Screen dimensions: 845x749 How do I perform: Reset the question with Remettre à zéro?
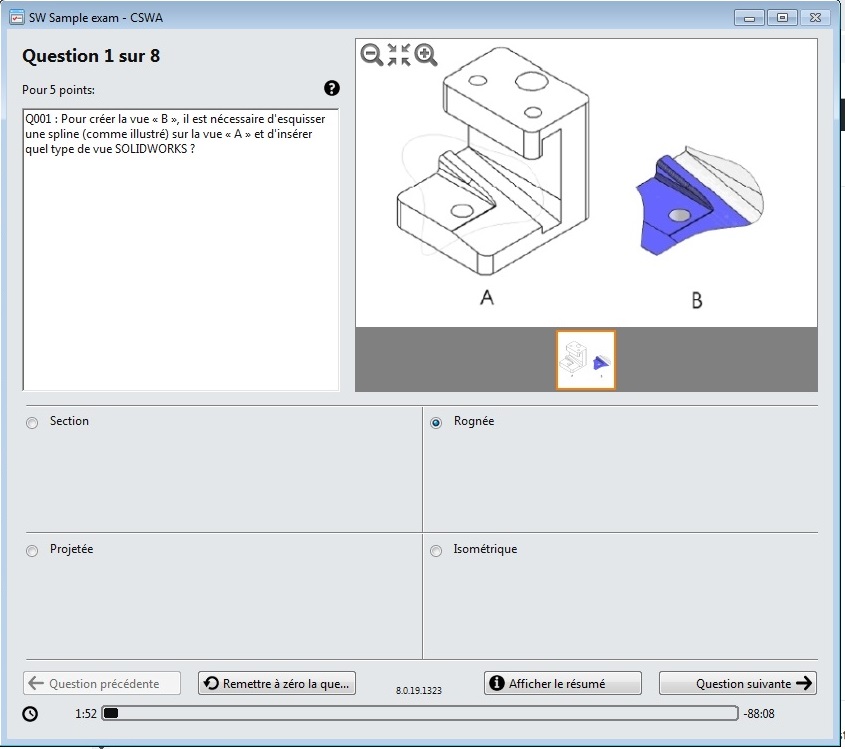tap(276, 683)
